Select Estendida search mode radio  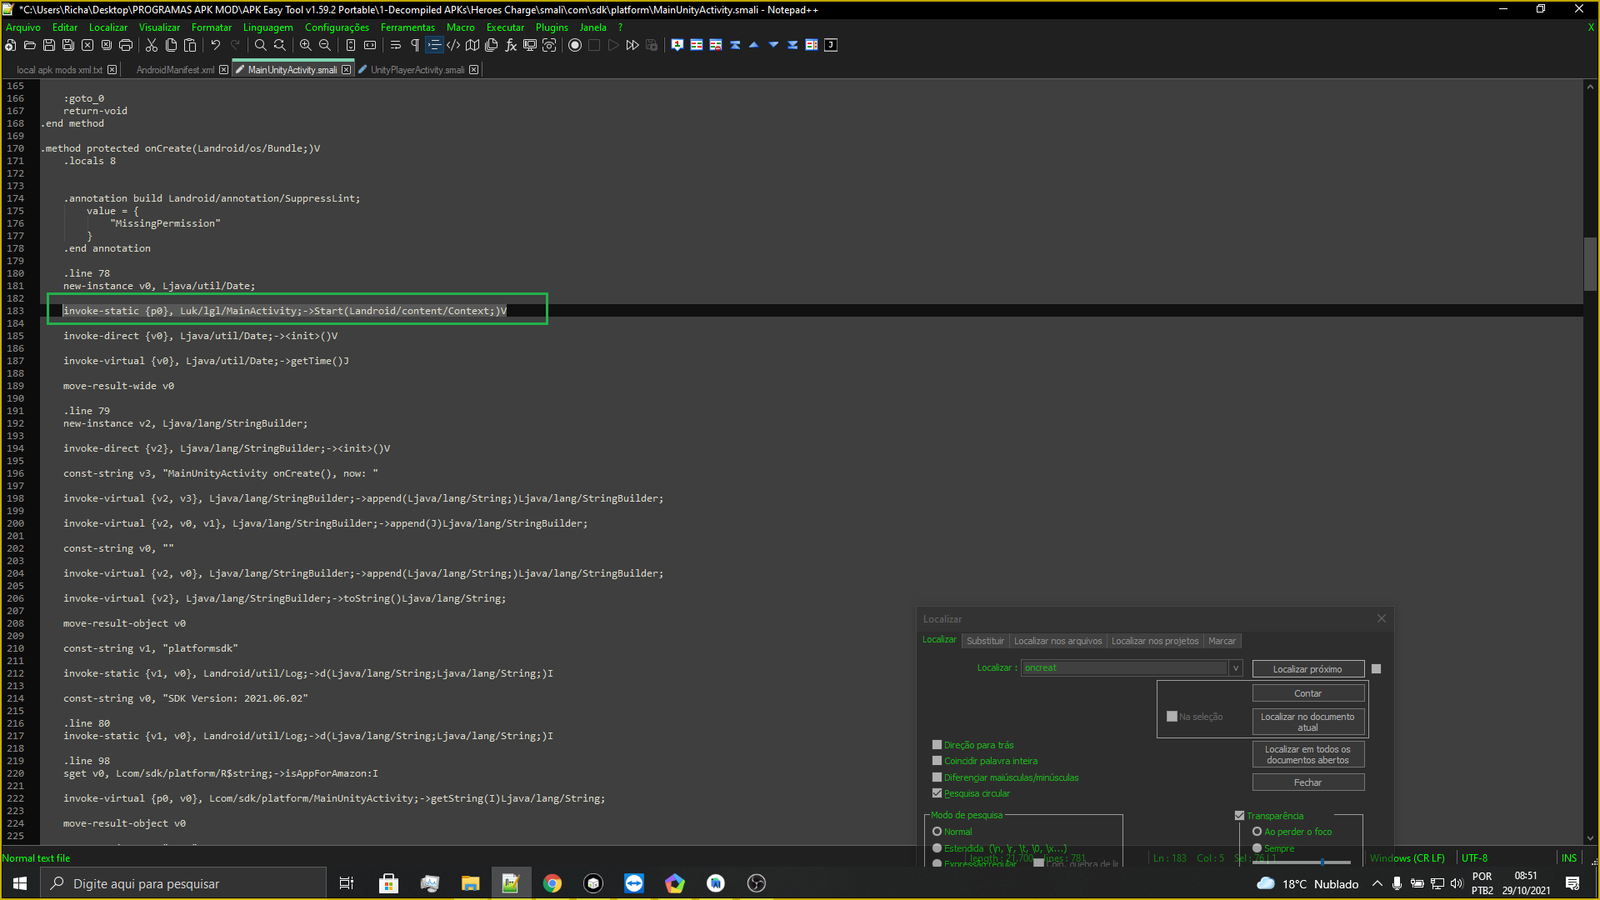tap(937, 848)
